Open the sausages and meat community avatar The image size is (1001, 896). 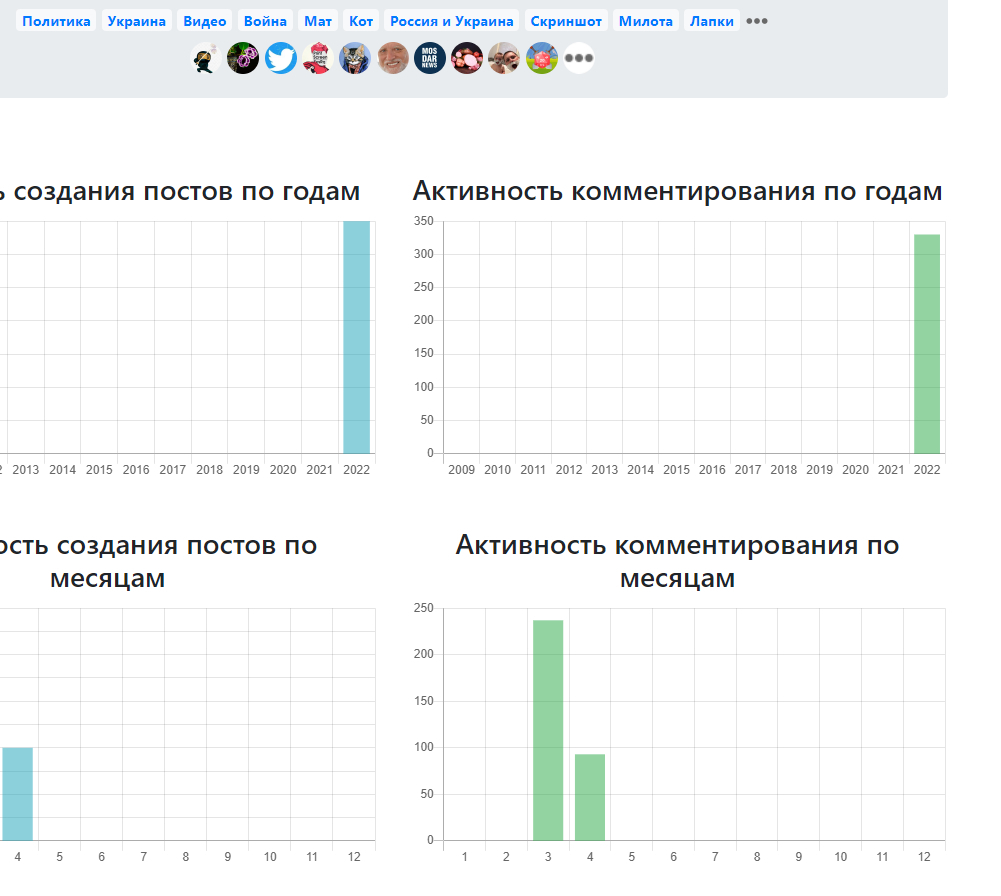point(467,58)
